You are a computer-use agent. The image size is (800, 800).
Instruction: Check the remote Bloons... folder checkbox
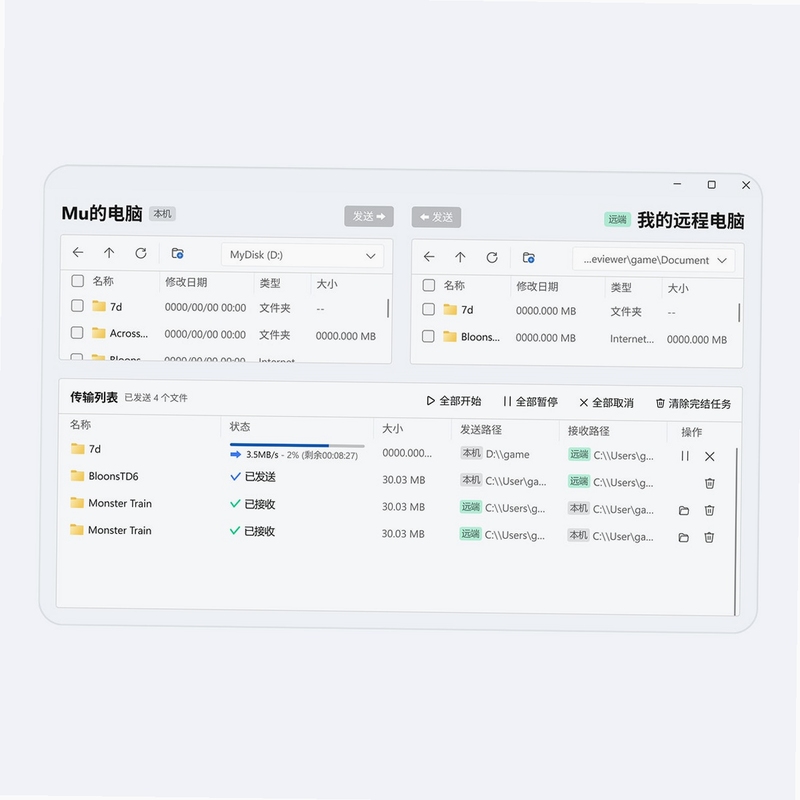428,336
